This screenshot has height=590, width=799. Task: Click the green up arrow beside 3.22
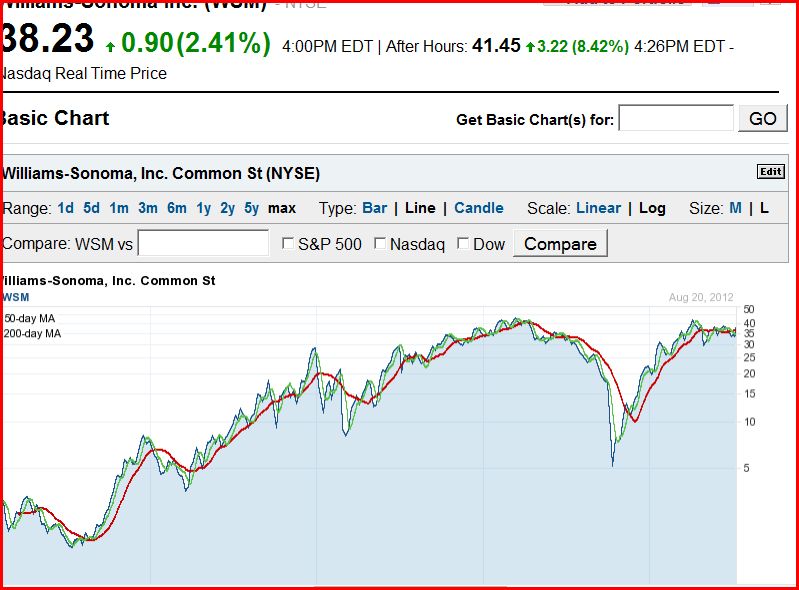pos(530,47)
